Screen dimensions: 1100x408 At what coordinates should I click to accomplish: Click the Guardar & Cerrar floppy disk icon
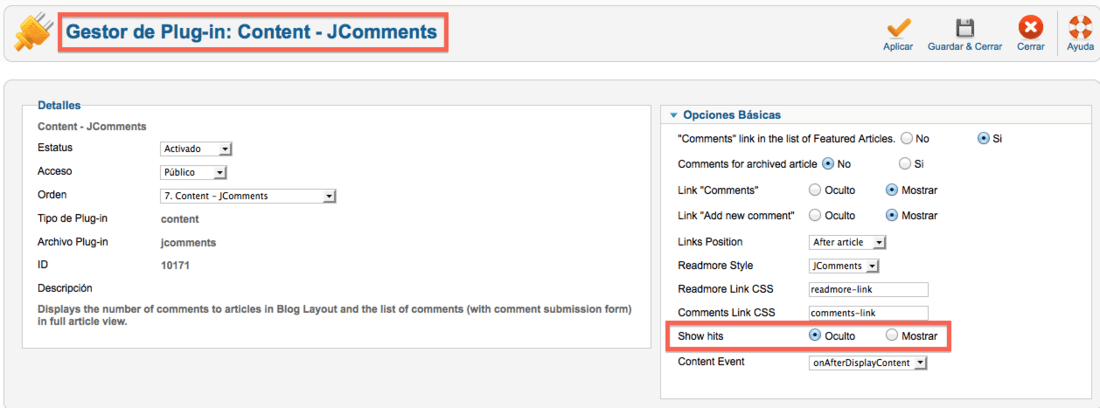click(x=965, y=28)
